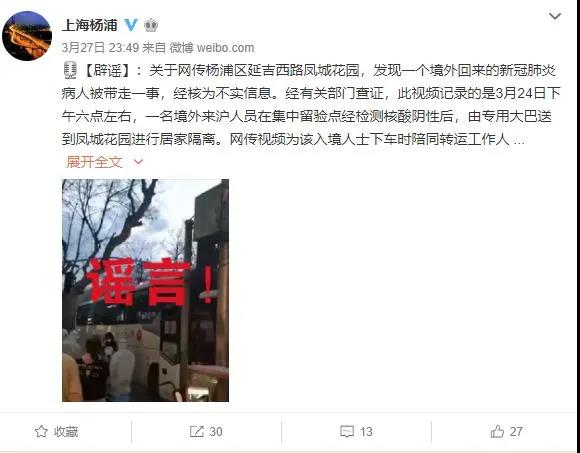Open the post options chevron menu
Viewport: 580px width, 453px height.
pos(555,16)
